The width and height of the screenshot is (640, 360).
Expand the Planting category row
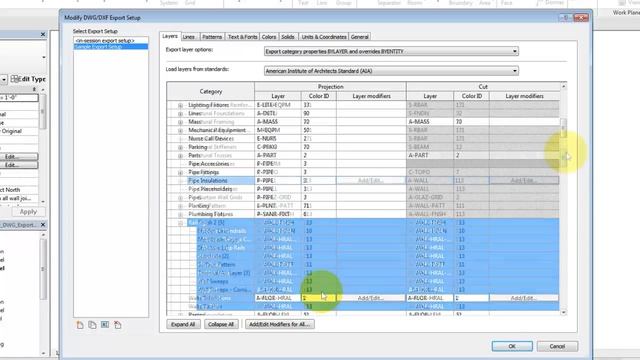pos(180,206)
